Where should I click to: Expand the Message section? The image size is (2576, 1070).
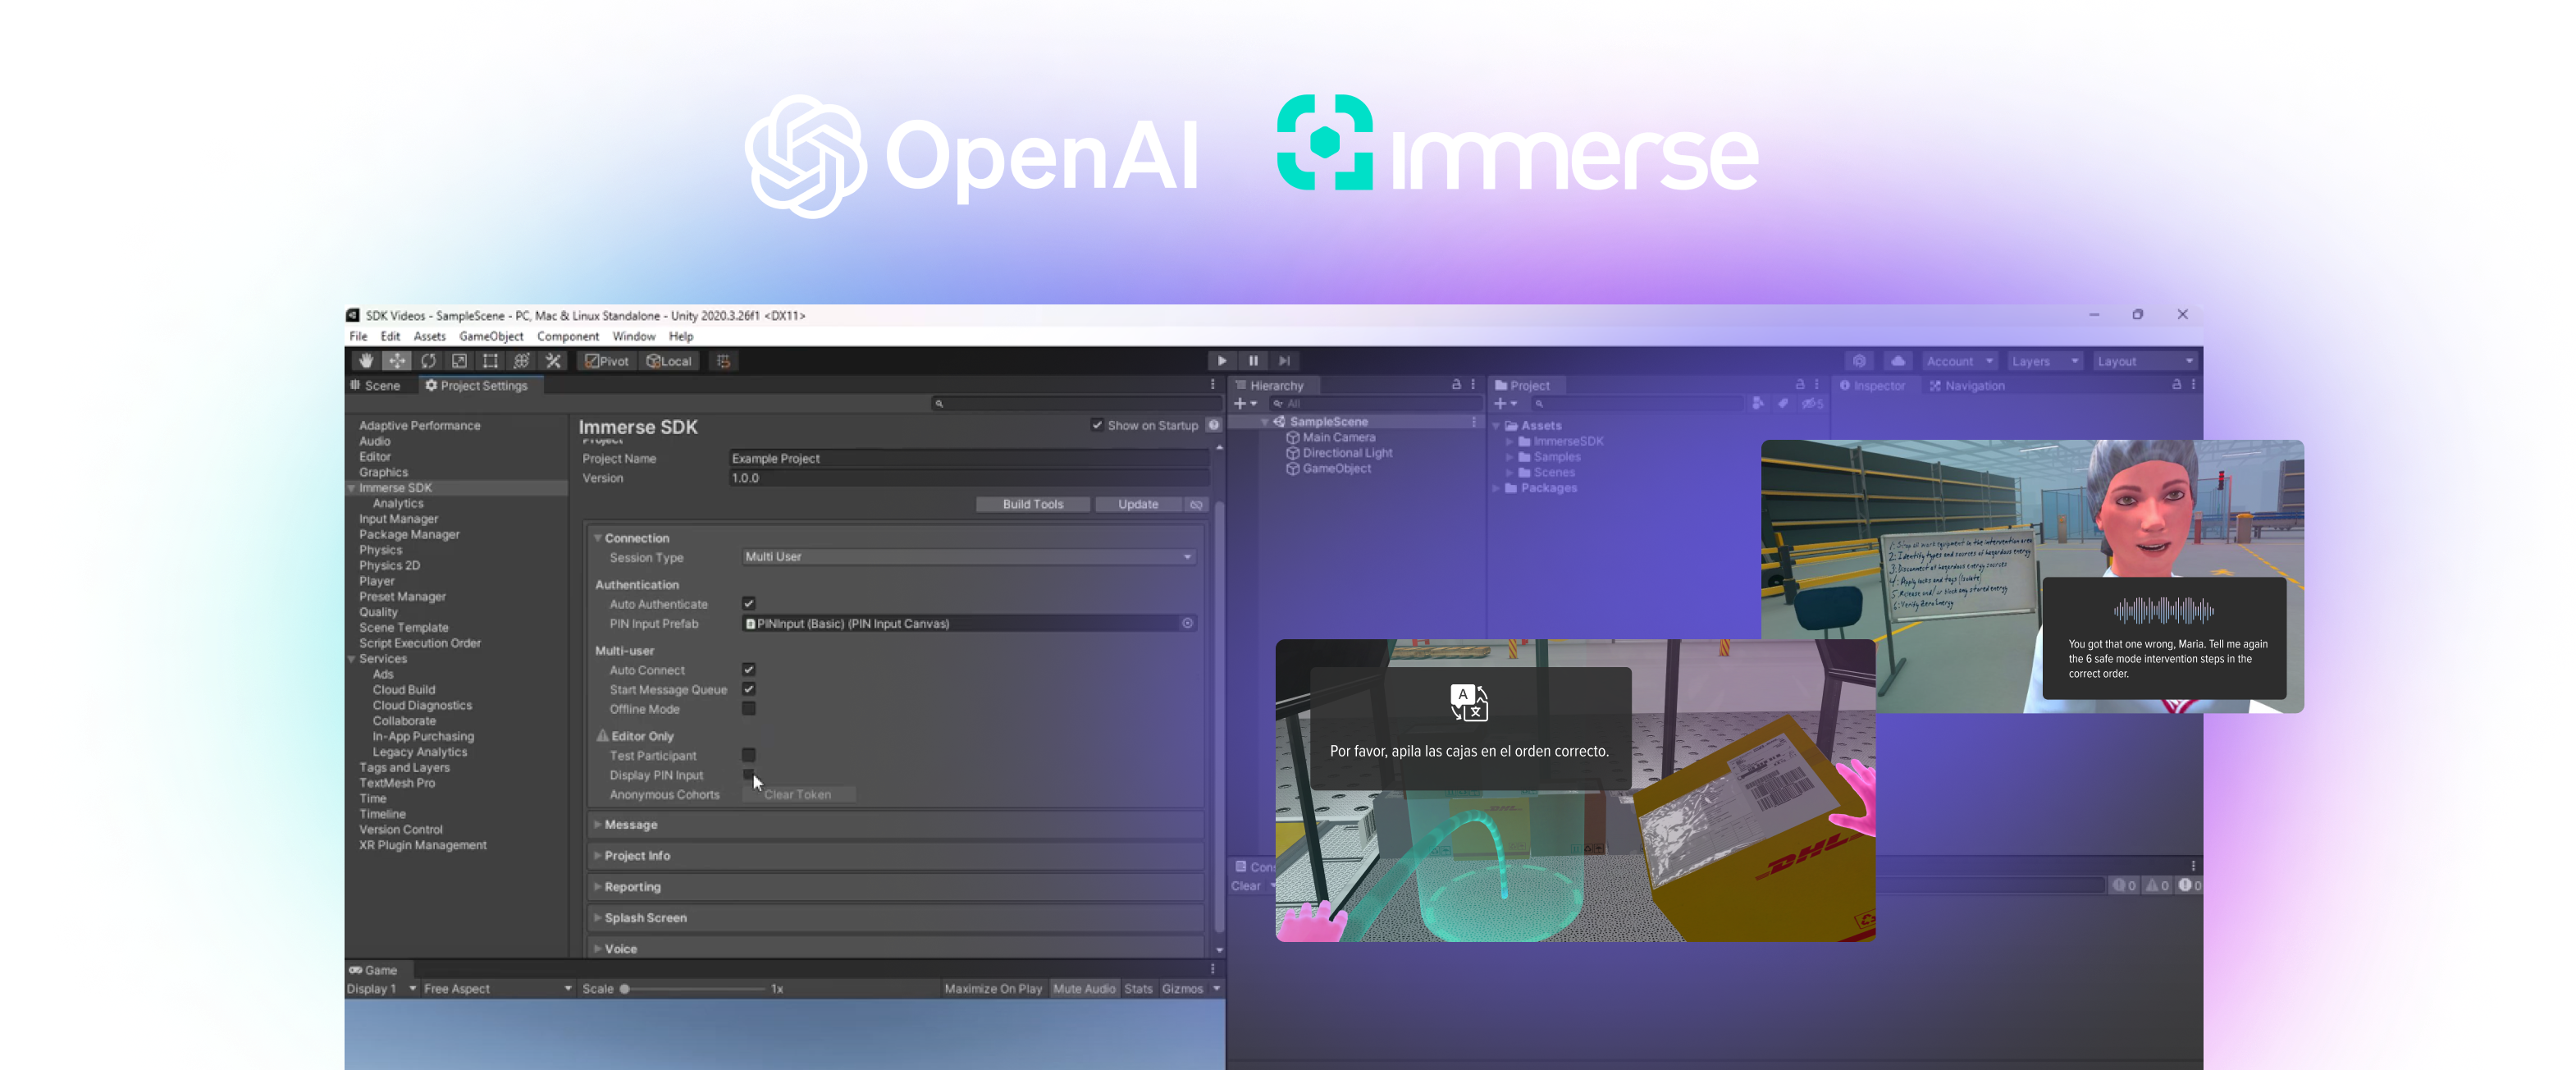598,825
